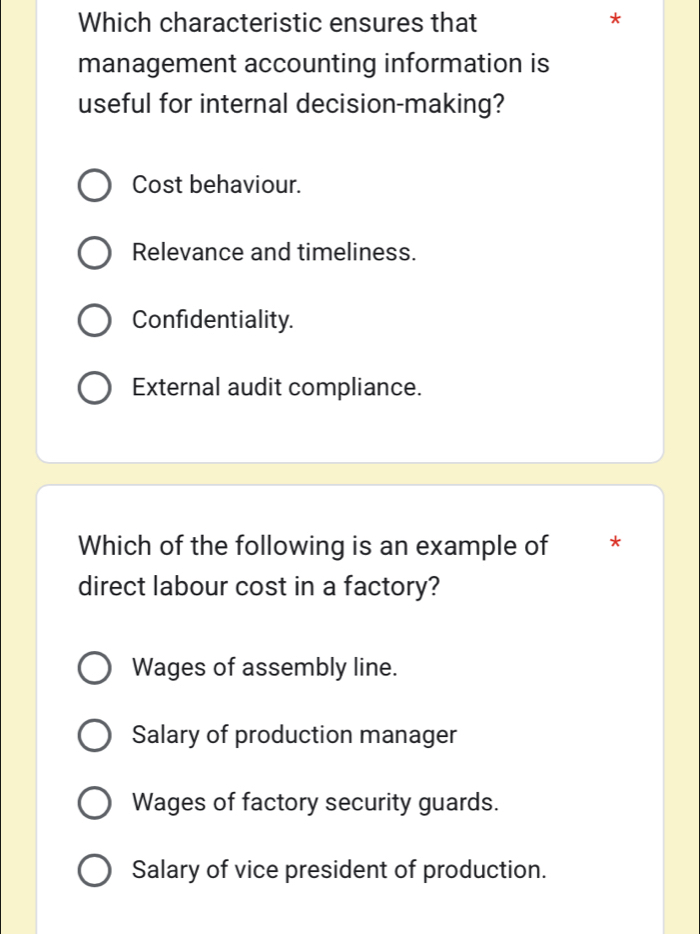Pick the External audit compliance radio circle
This screenshot has height=934, width=700.
(x=95, y=388)
